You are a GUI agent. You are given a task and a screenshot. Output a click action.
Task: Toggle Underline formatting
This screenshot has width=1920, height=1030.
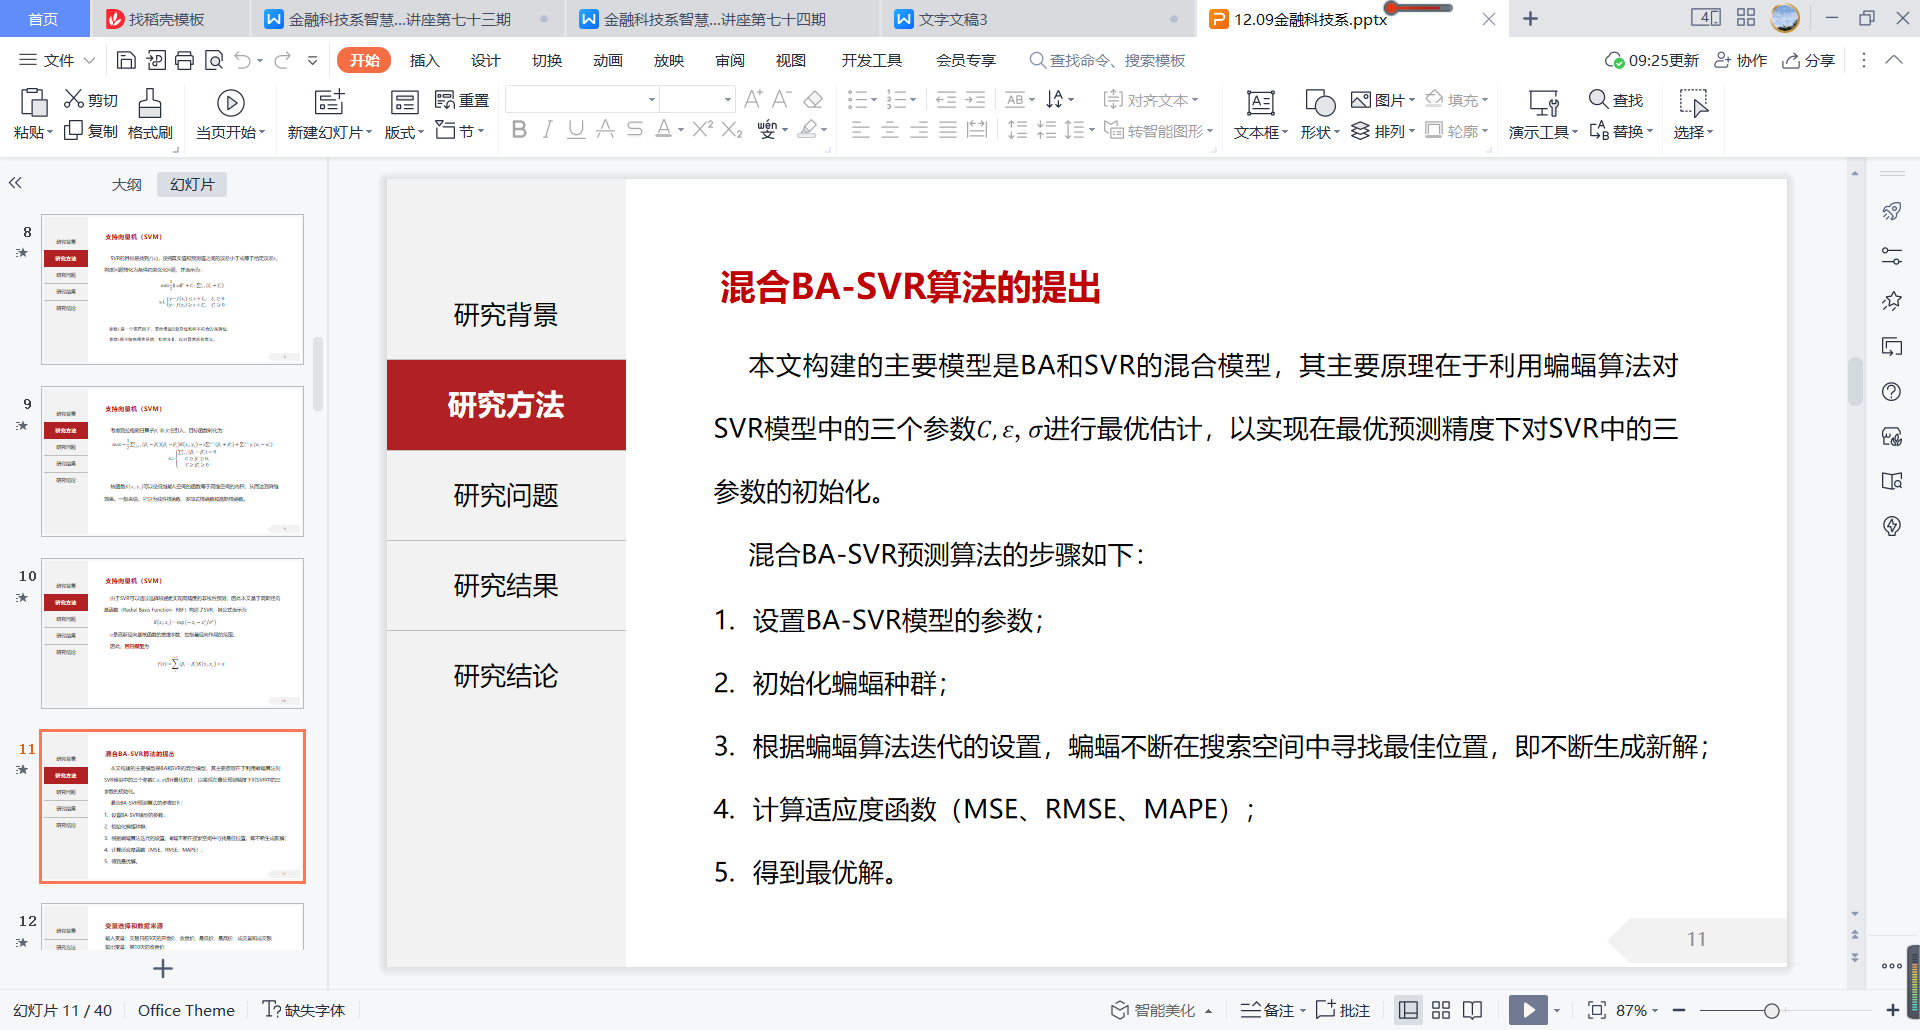click(x=576, y=130)
